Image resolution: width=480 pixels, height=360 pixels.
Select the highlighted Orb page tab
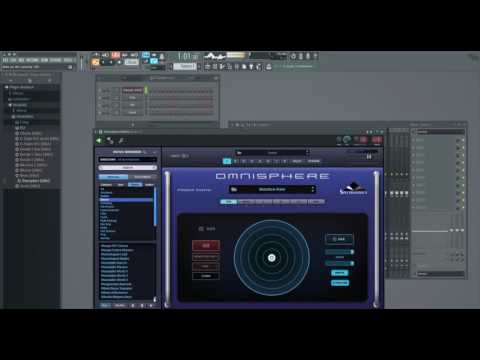(229, 202)
